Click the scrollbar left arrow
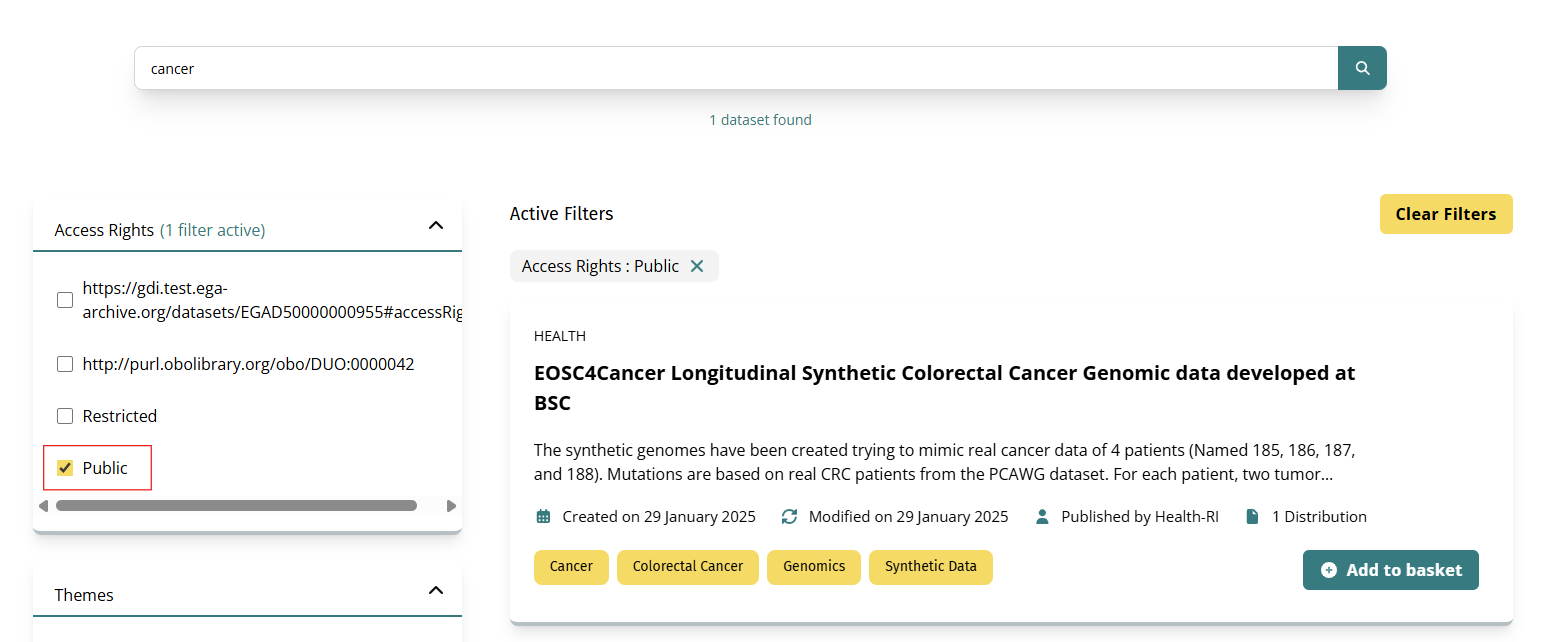Viewport: 1547px width, 642px height. (x=43, y=506)
